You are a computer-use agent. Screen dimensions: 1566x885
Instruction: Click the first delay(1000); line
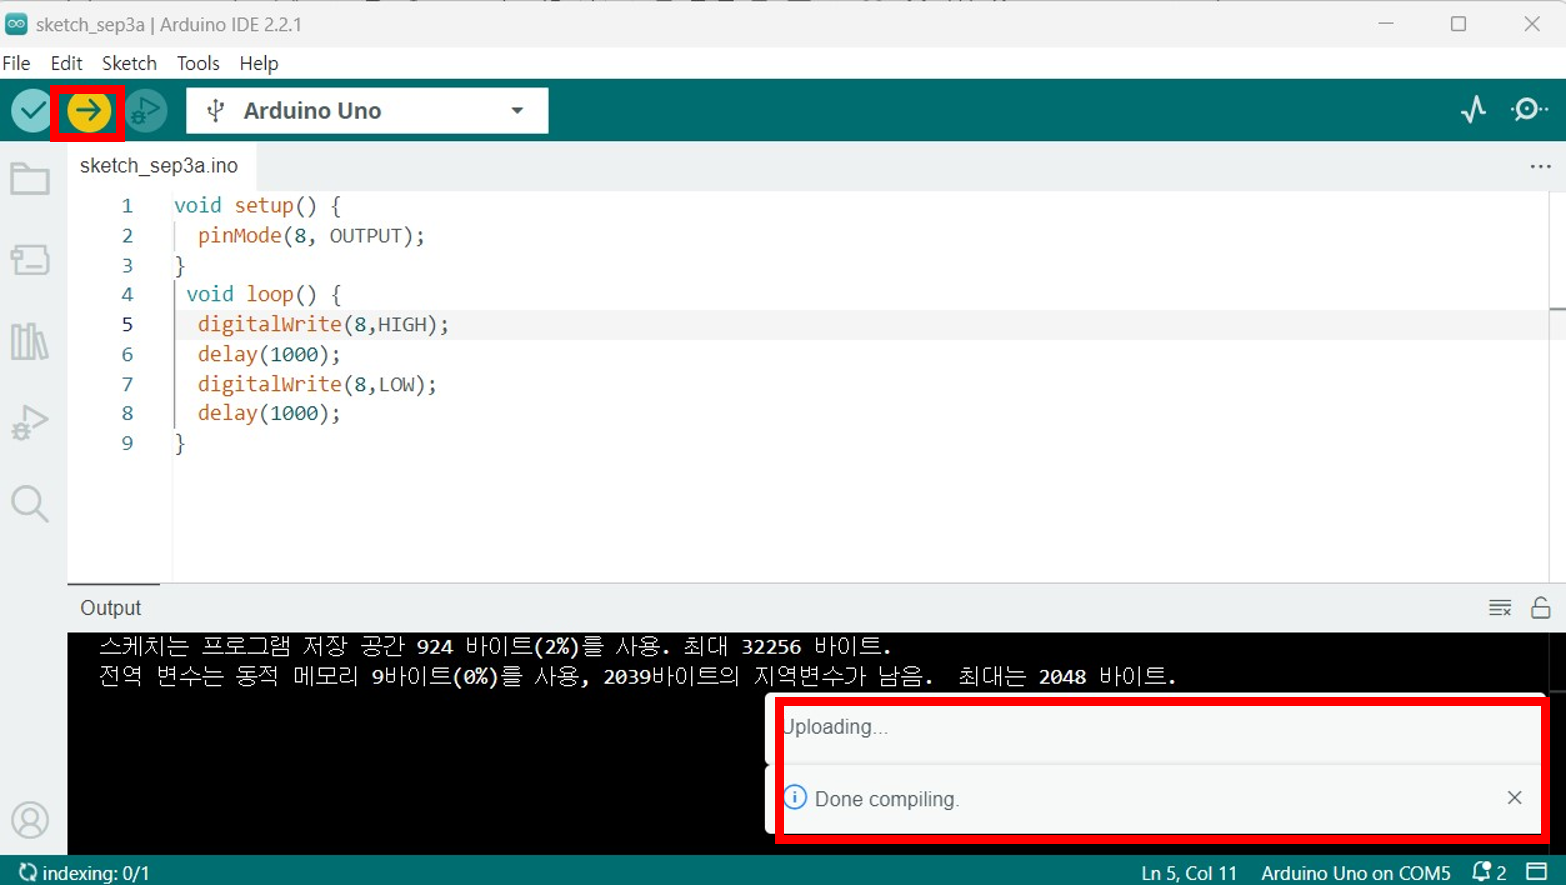pos(269,354)
